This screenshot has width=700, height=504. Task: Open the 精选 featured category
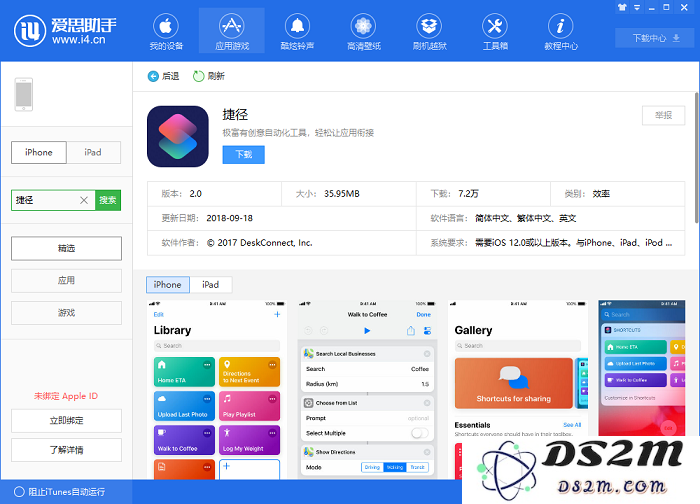tap(67, 248)
